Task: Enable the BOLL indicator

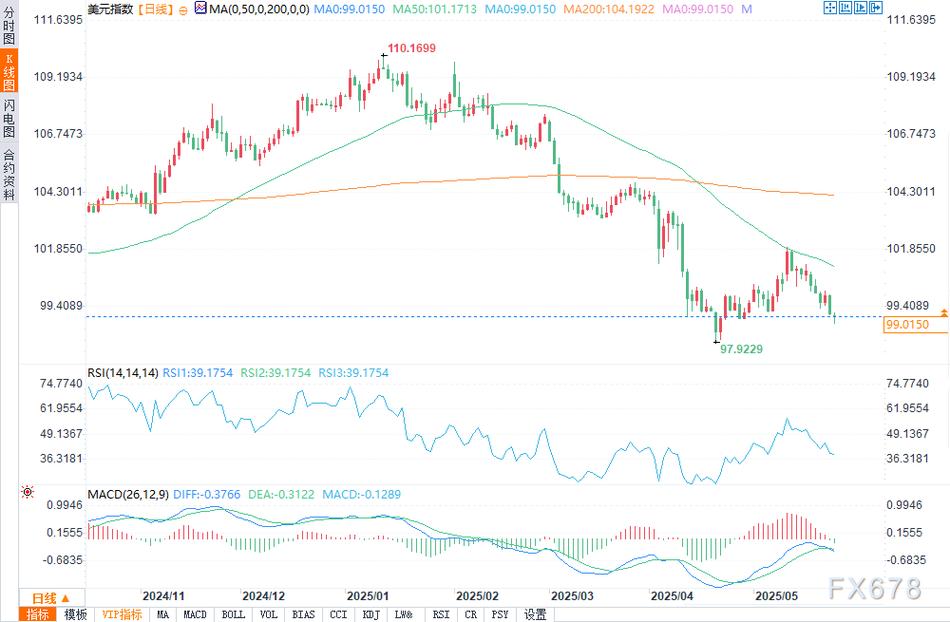Action: click(233, 614)
